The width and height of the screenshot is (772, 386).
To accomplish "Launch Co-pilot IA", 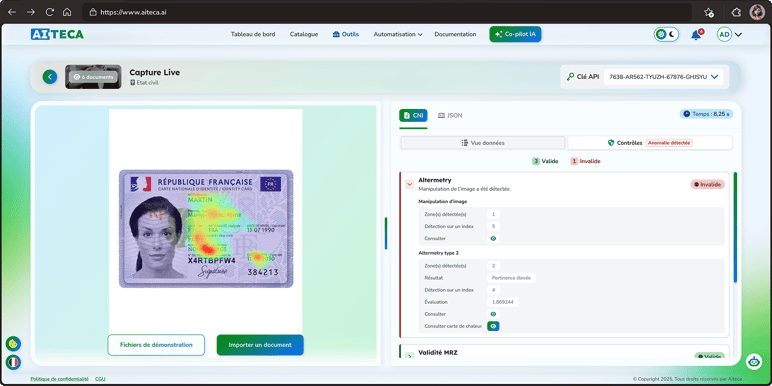I will pos(515,34).
